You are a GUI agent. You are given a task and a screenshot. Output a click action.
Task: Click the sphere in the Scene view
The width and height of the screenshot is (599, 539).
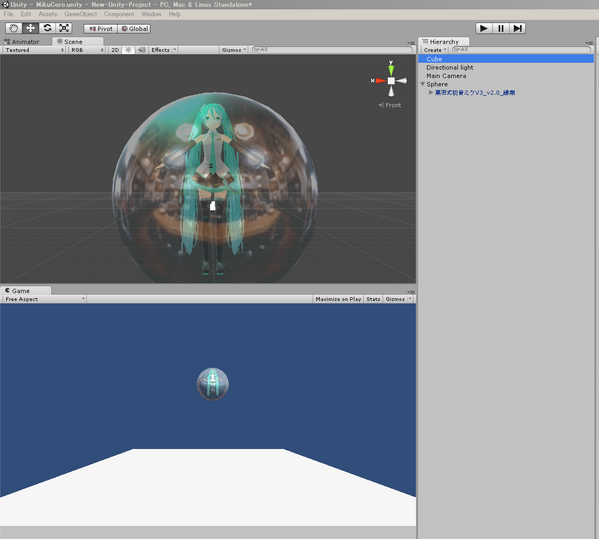click(215, 188)
